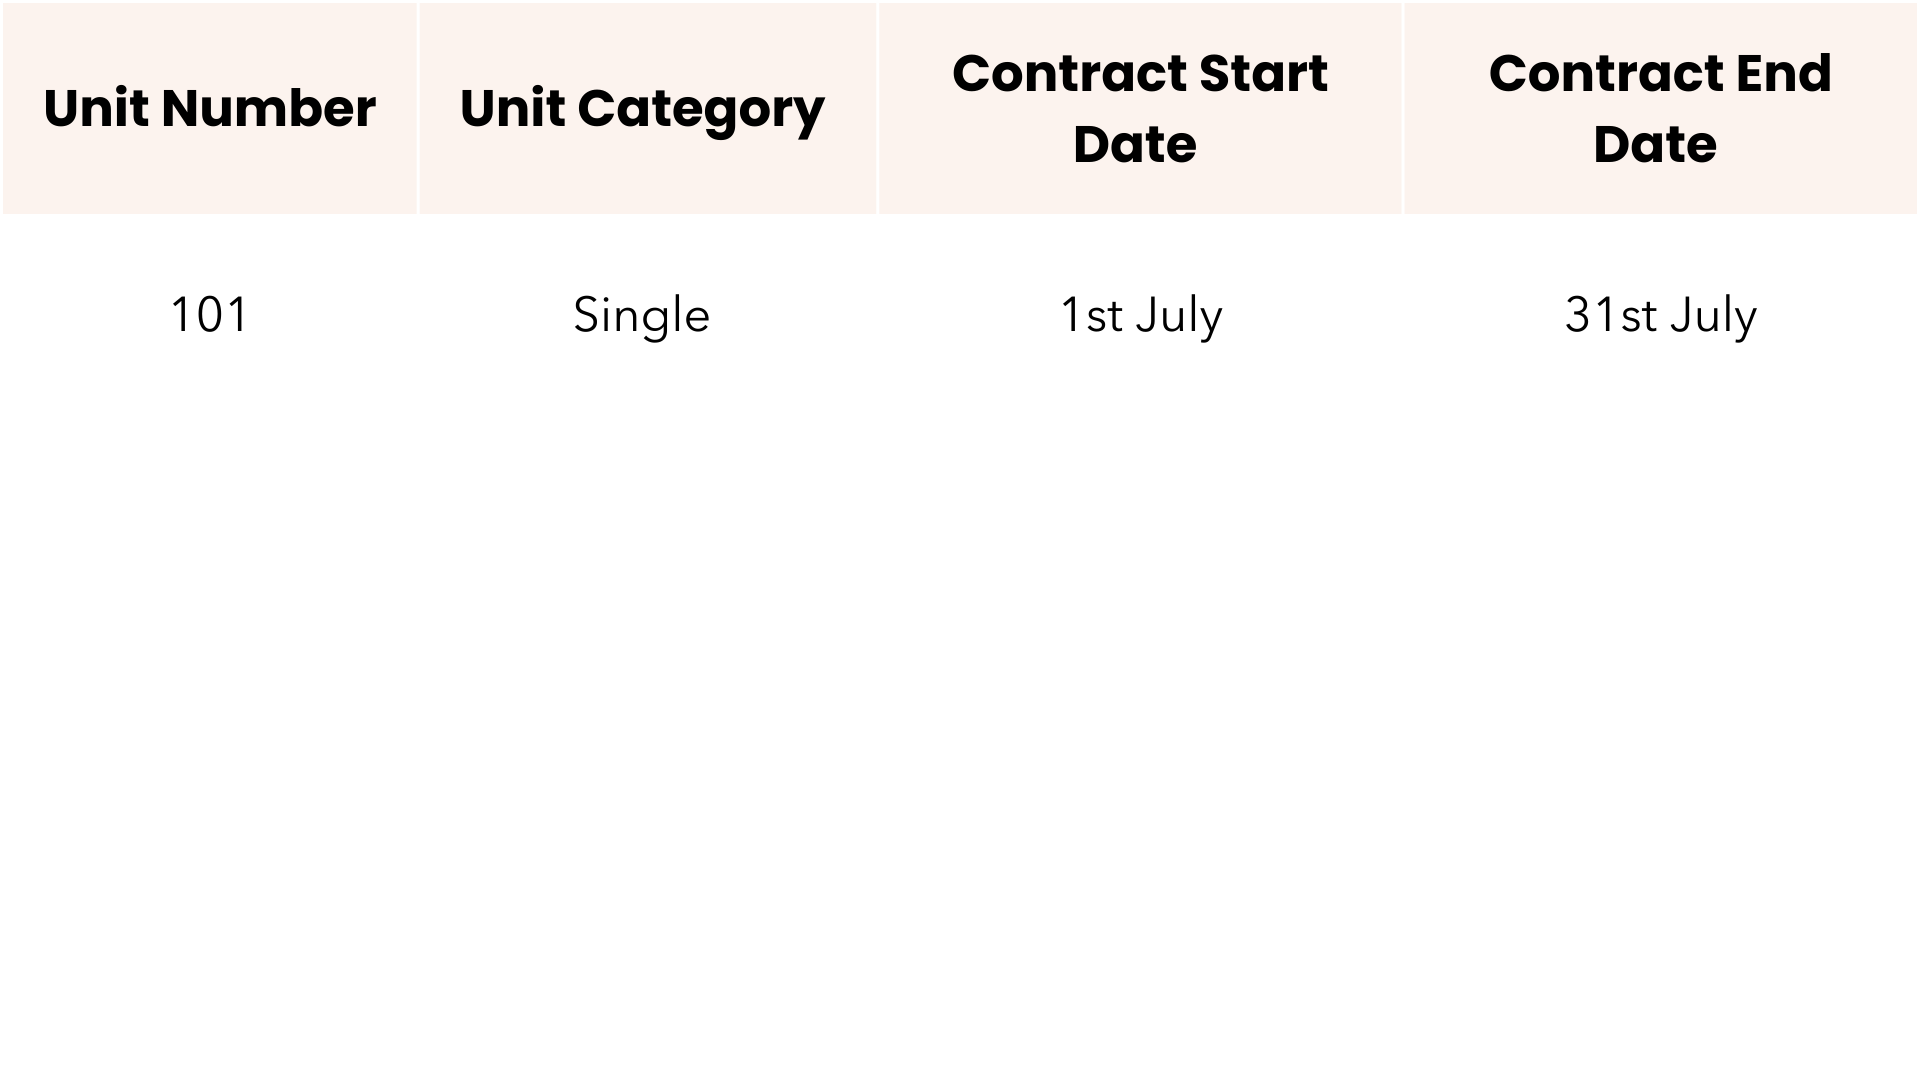The image size is (1920, 1080).
Task: Click the word "Category" in the second header
Action: (701, 110)
